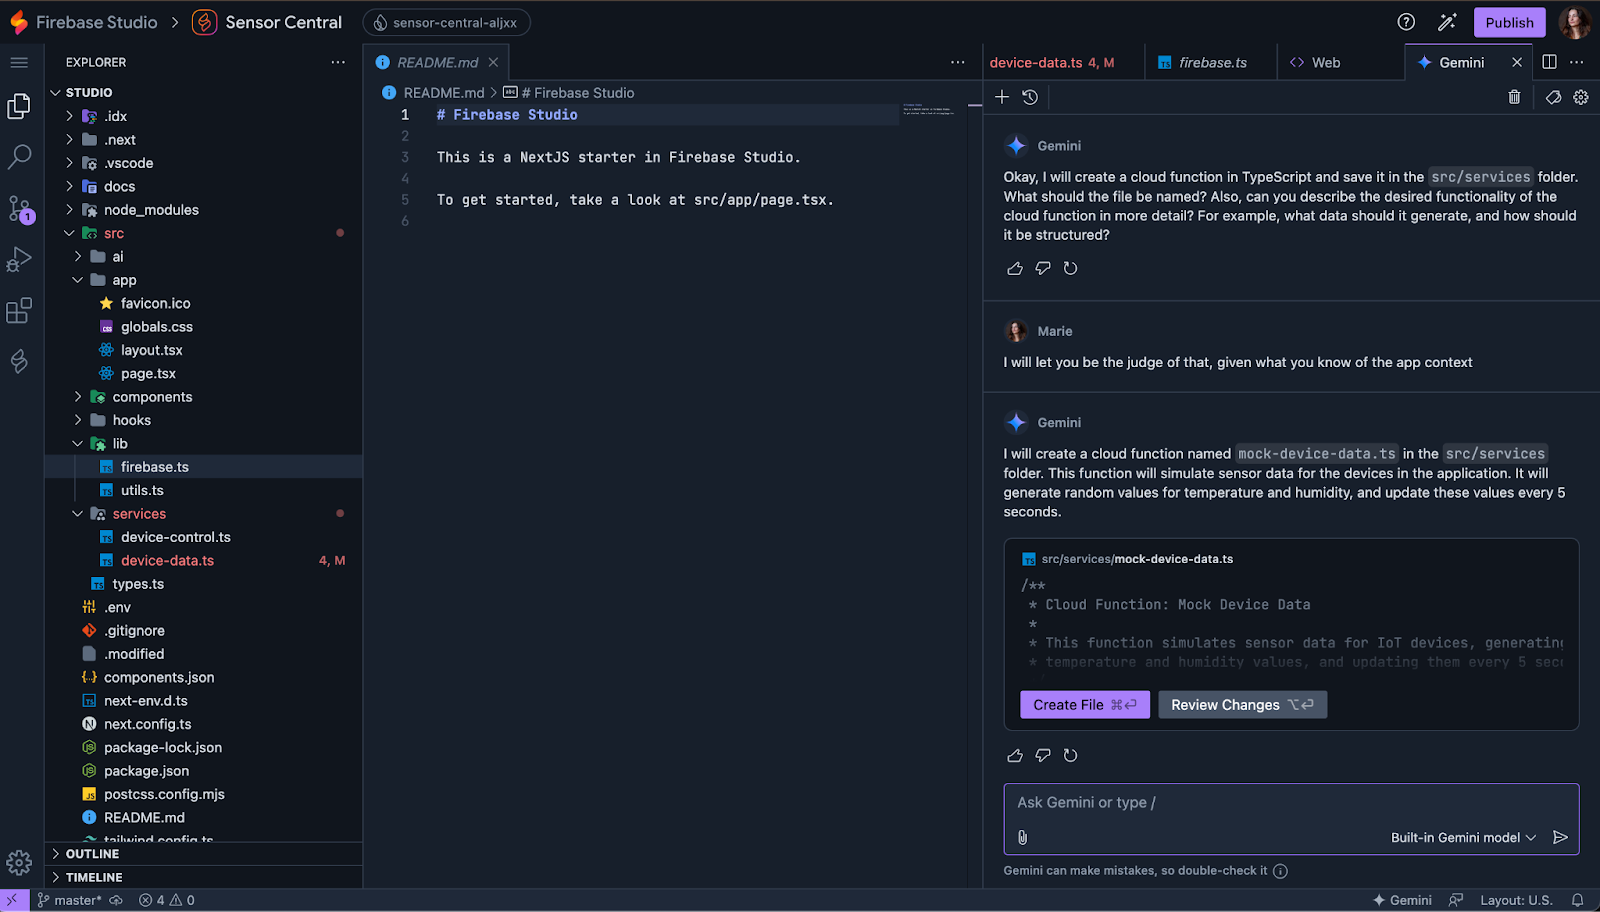Screen dimensions: 1600x912
Task: Switch to the firebase.ts tab
Action: point(1212,62)
